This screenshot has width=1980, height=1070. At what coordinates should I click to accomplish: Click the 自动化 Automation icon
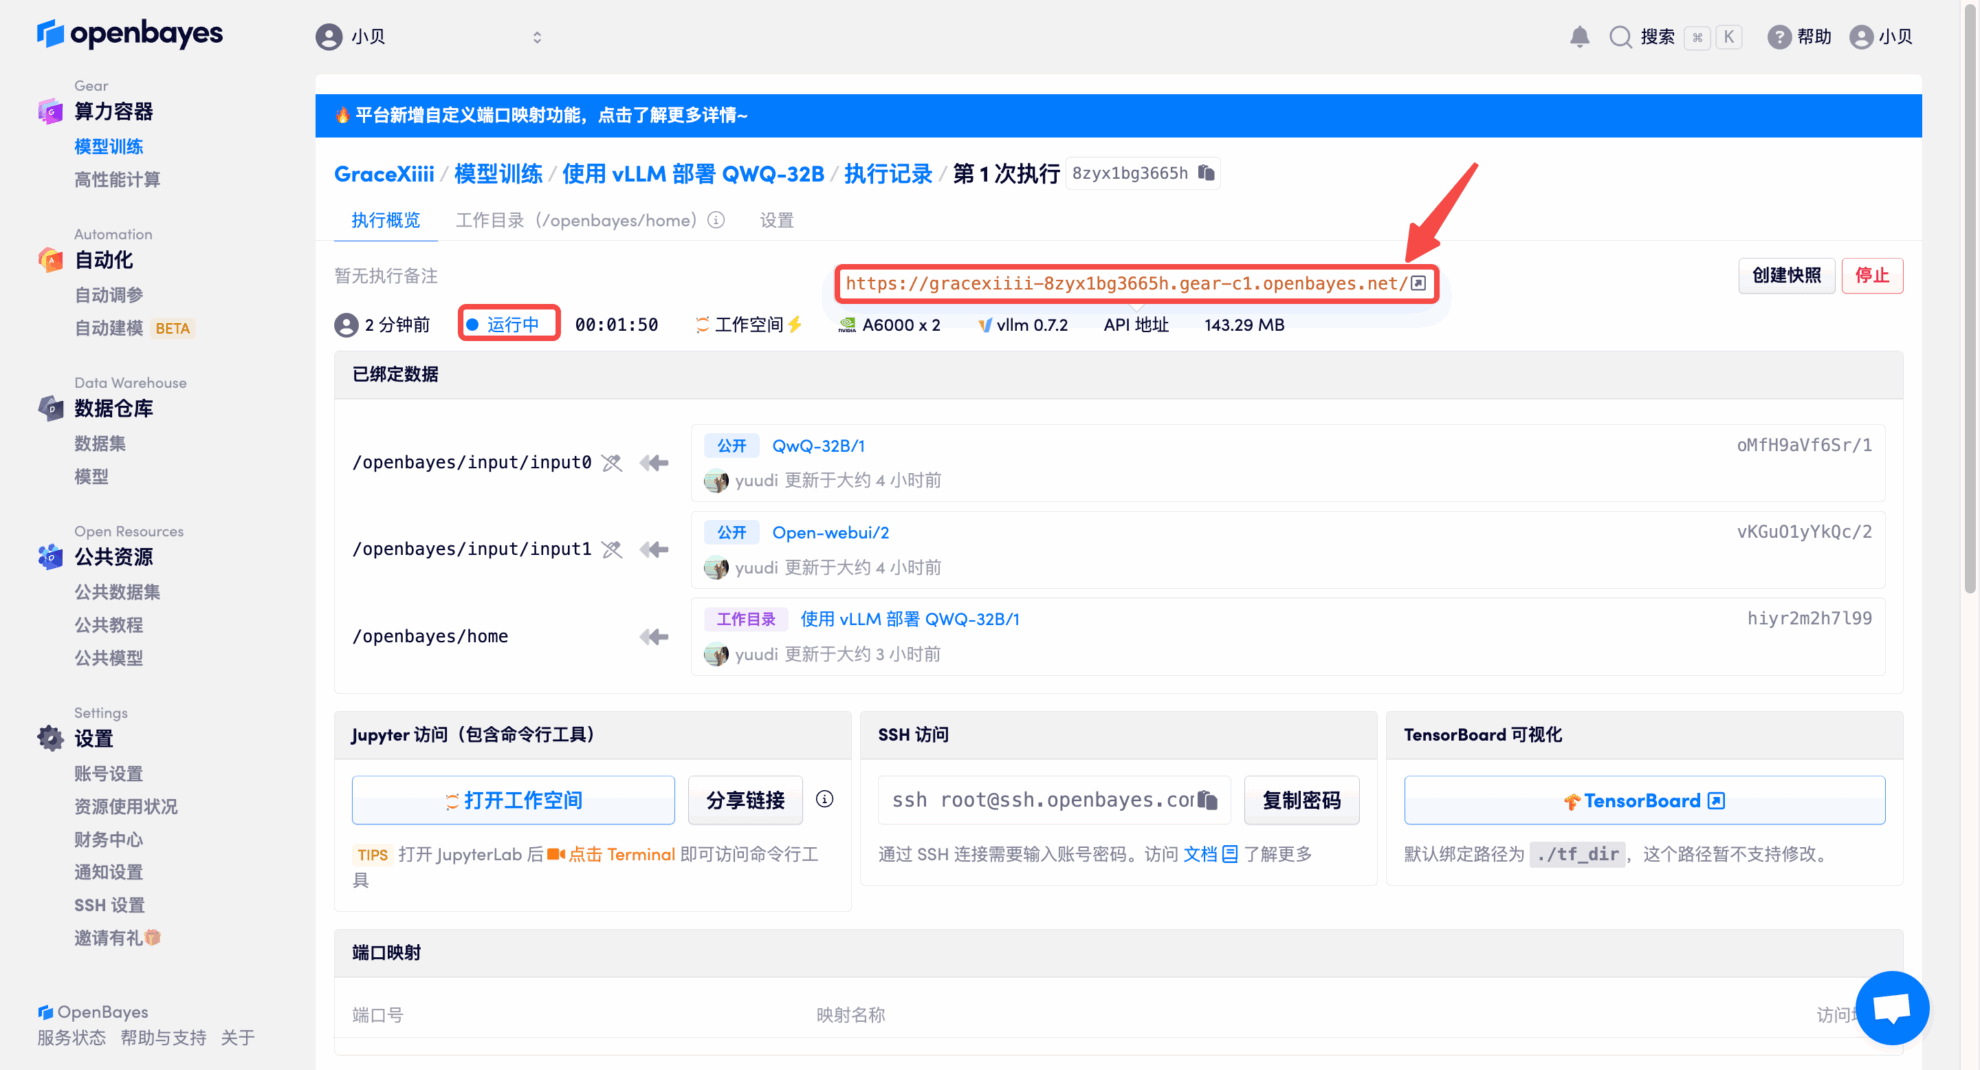[50, 260]
